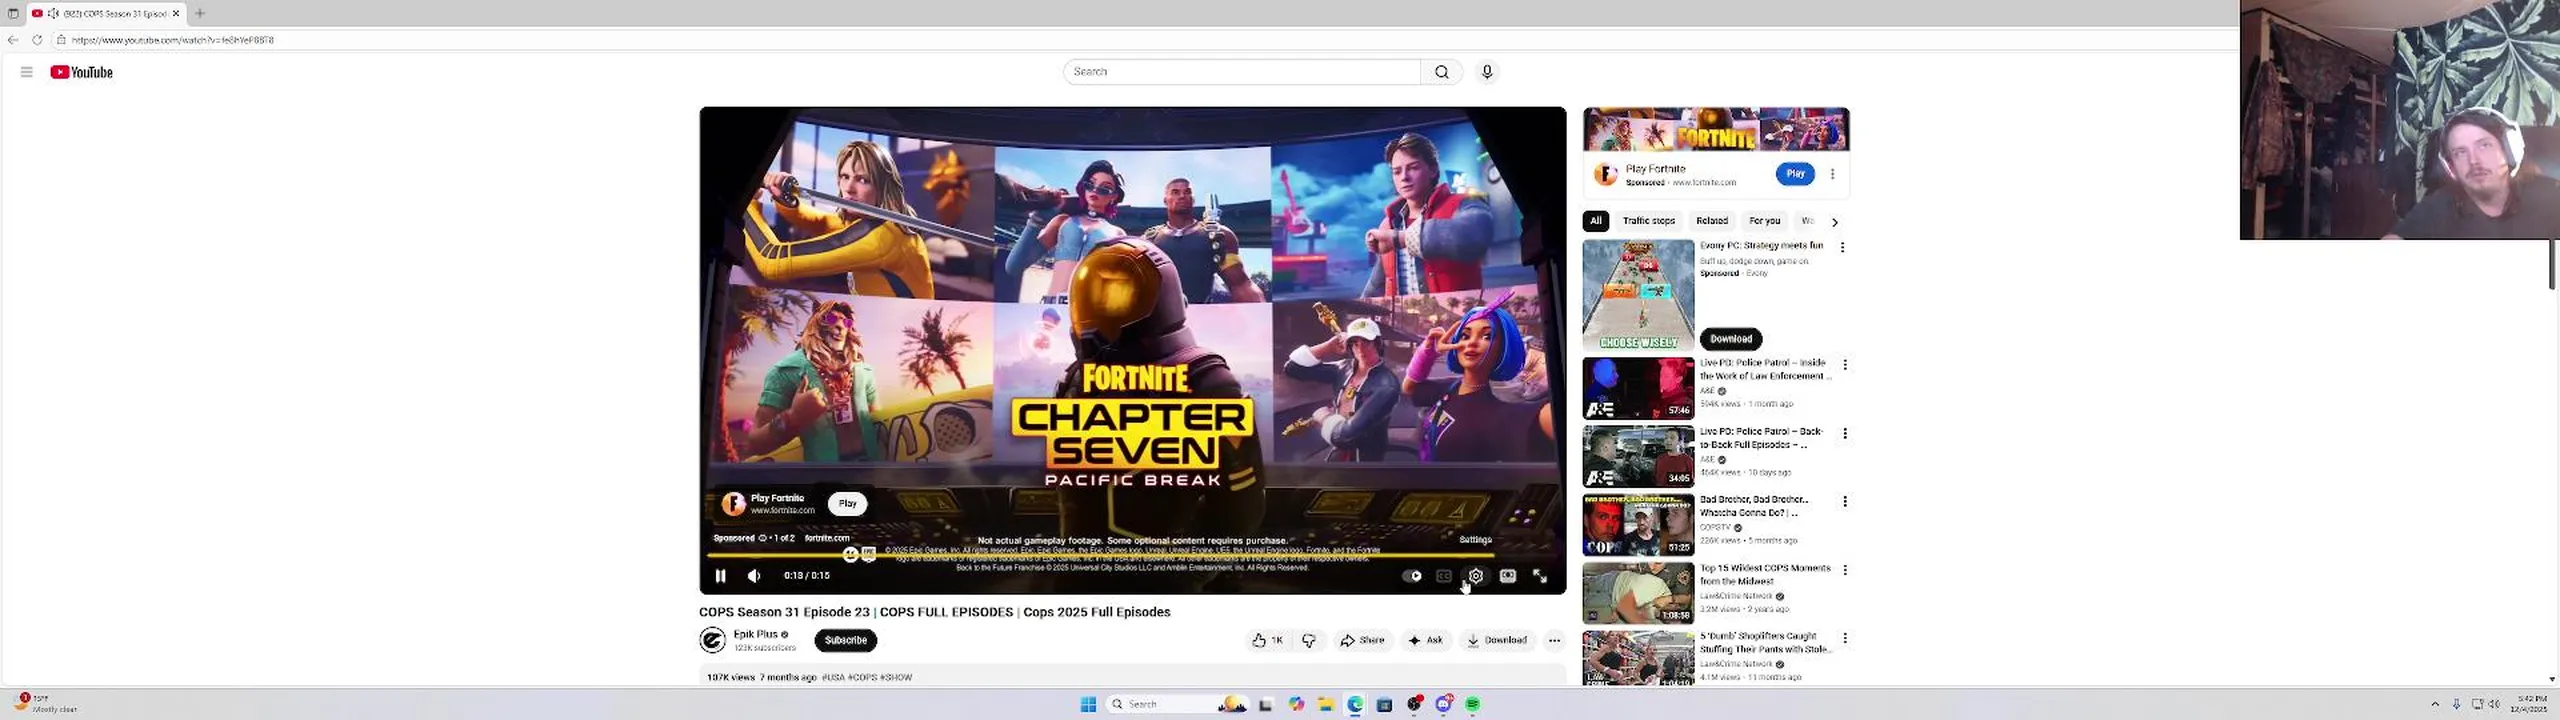The width and height of the screenshot is (2560, 720).
Task: Open the Copilot icon on the taskbar
Action: click(x=1296, y=705)
